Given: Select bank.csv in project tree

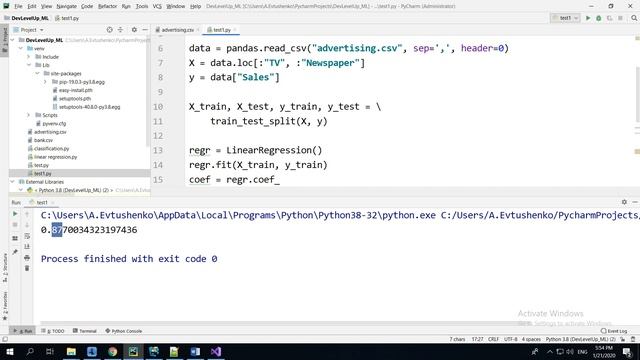Looking at the screenshot, I should (43, 140).
